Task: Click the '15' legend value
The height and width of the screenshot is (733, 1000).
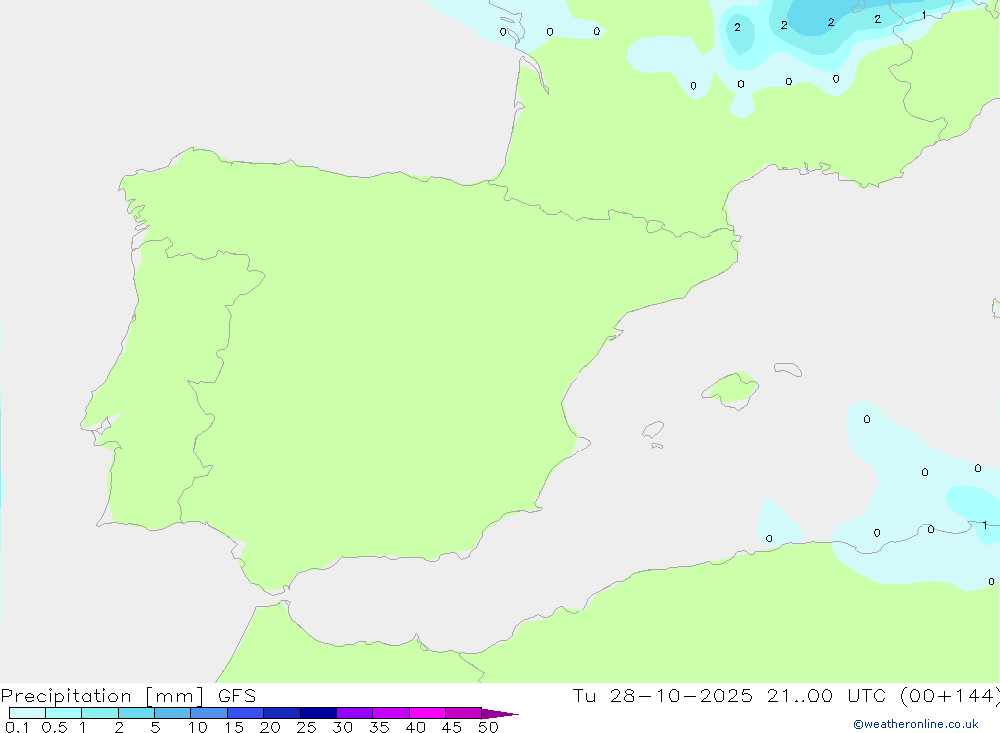Action: pos(234,727)
